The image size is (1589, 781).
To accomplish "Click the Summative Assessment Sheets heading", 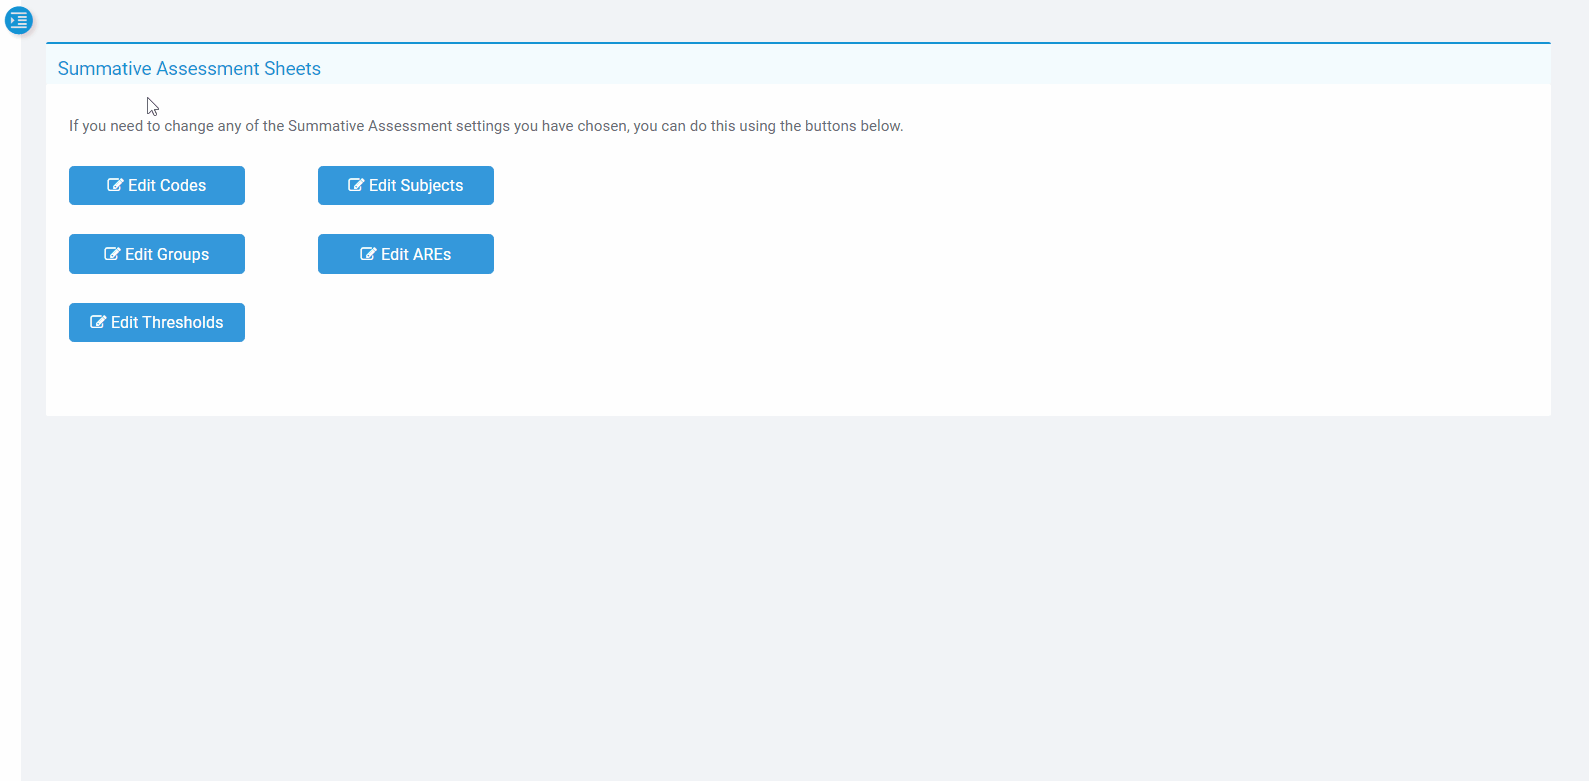I will (x=189, y=69).
